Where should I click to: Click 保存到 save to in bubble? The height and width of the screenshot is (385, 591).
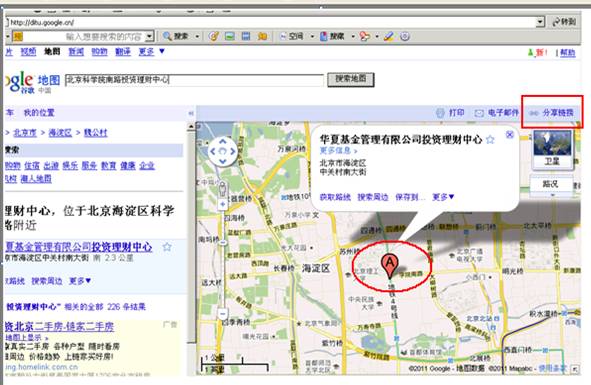410,197
